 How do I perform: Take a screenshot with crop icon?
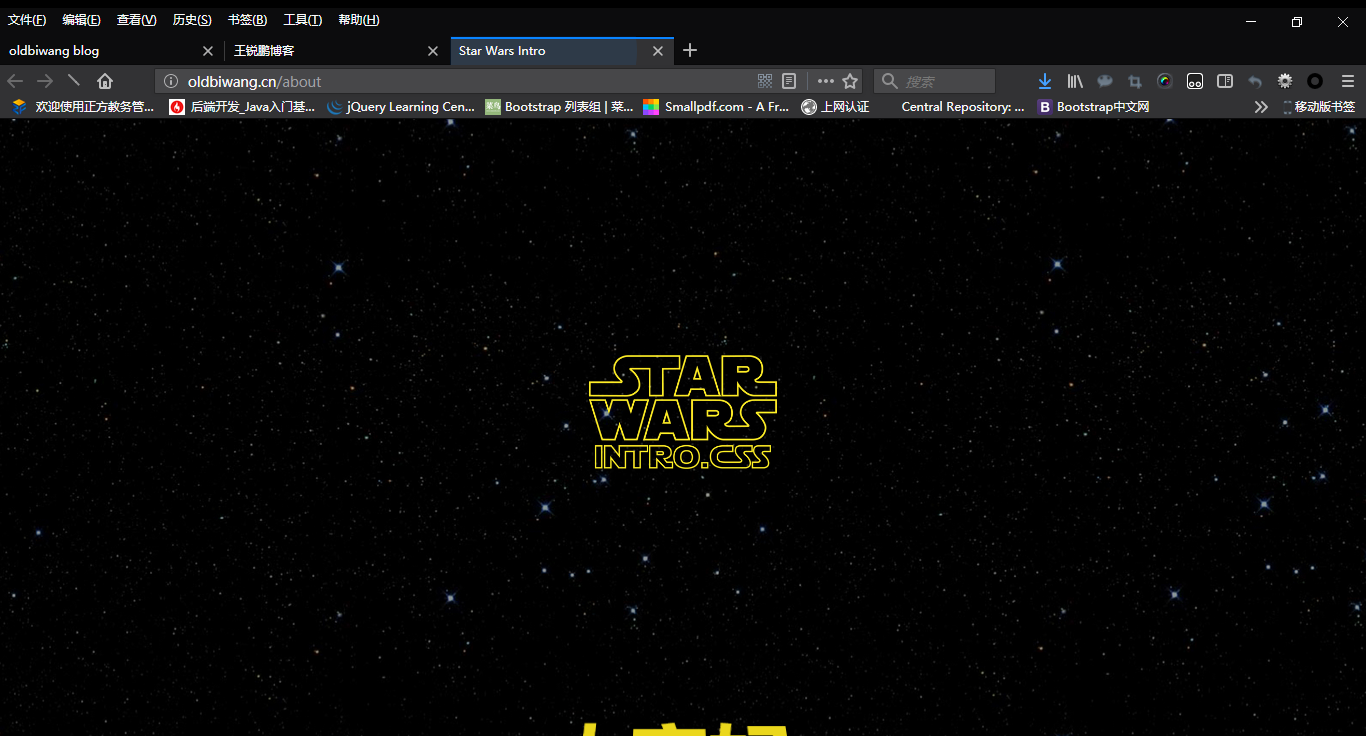click(x=1135, y=81)
